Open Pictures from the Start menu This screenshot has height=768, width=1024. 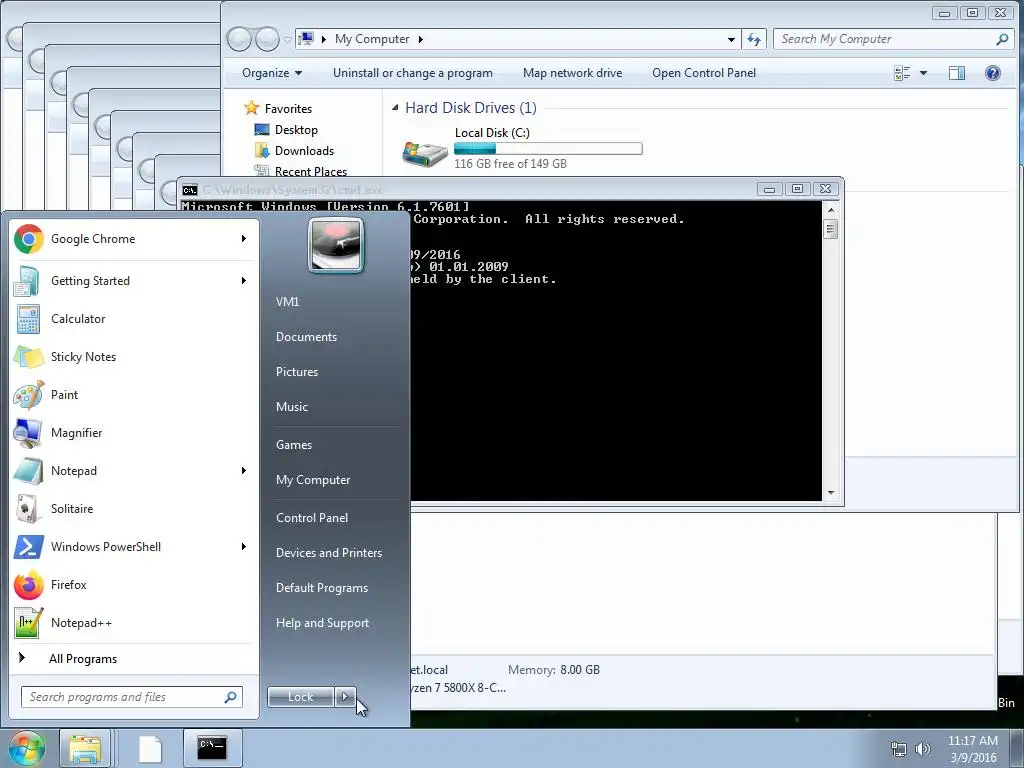pyautogui.click(x=297, y=372)
